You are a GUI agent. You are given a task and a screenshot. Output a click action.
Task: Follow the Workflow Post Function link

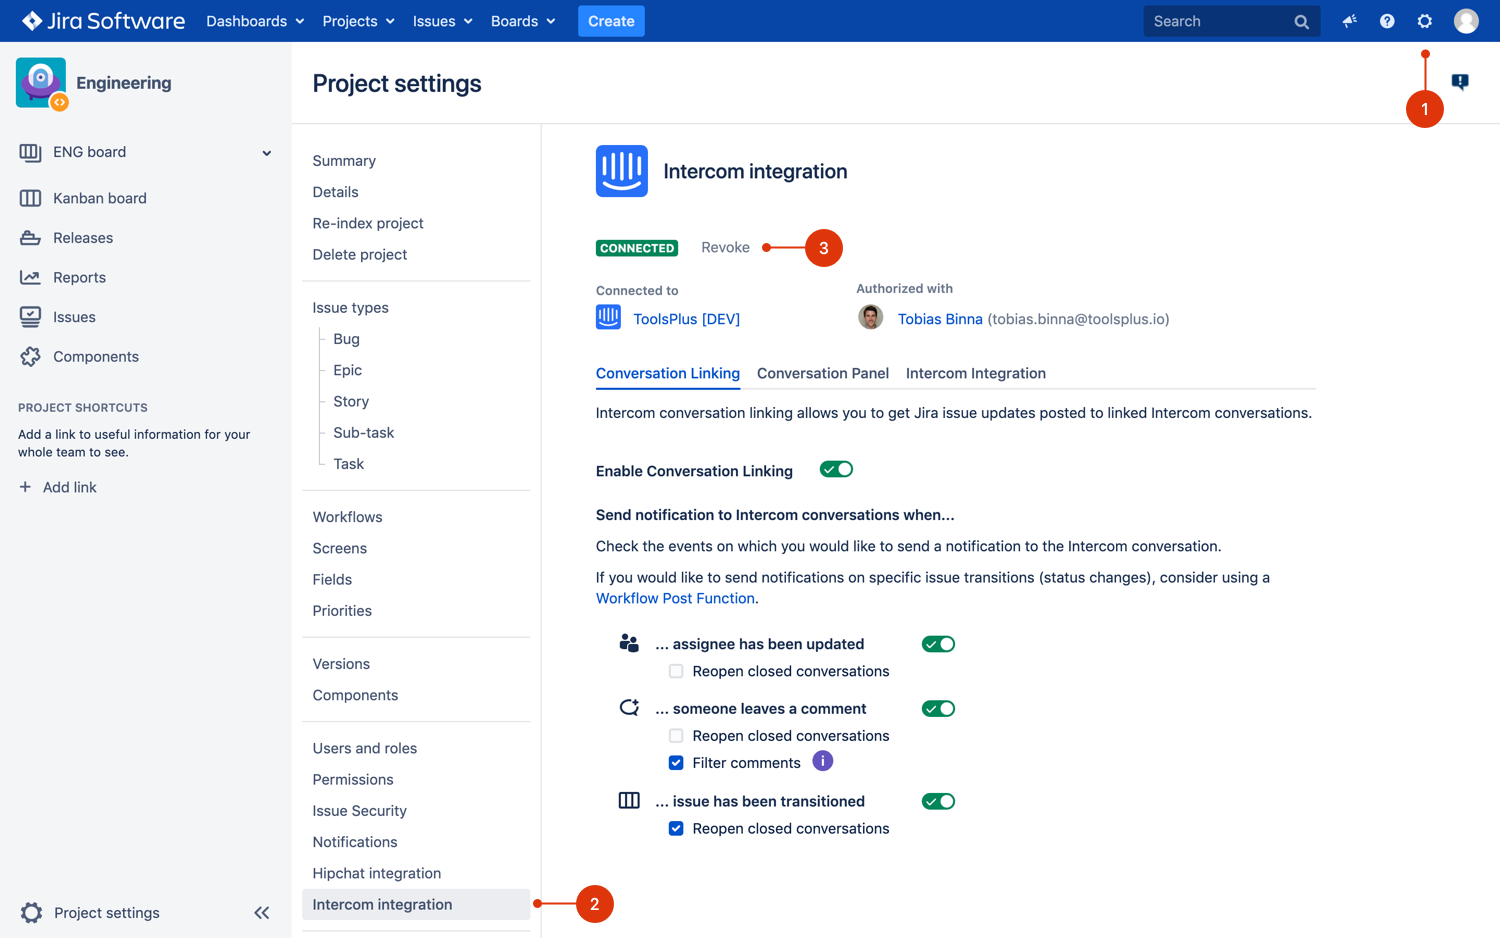(x=675, y=598)
